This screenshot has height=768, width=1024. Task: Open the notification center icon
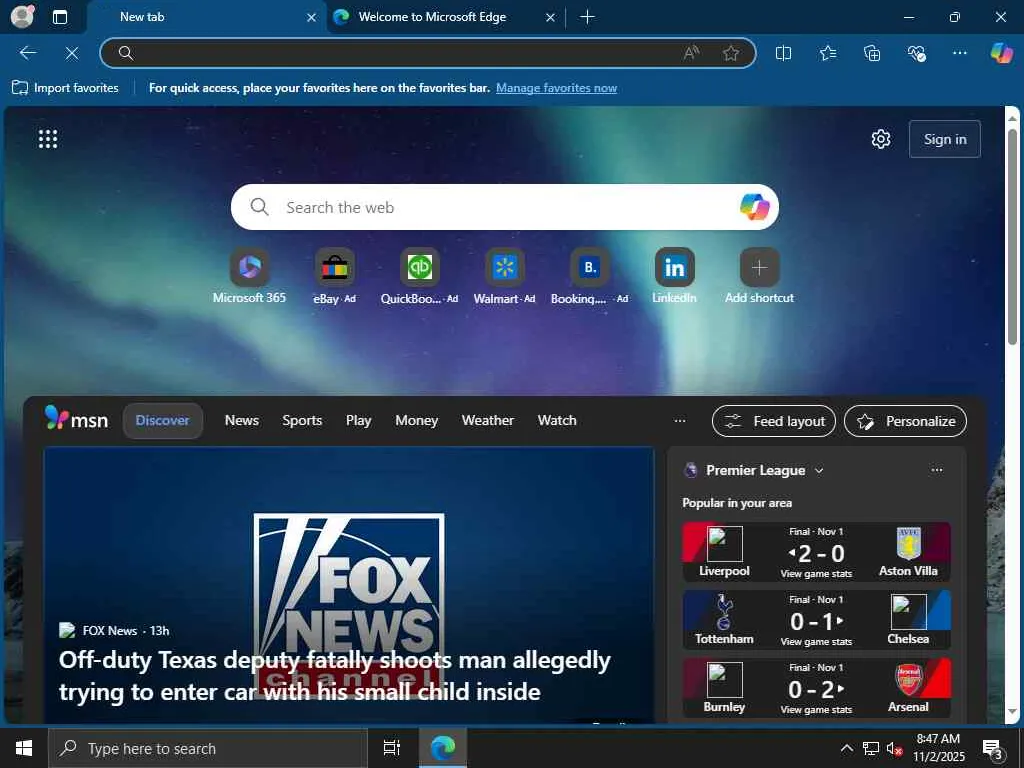[x=992, y=749]
